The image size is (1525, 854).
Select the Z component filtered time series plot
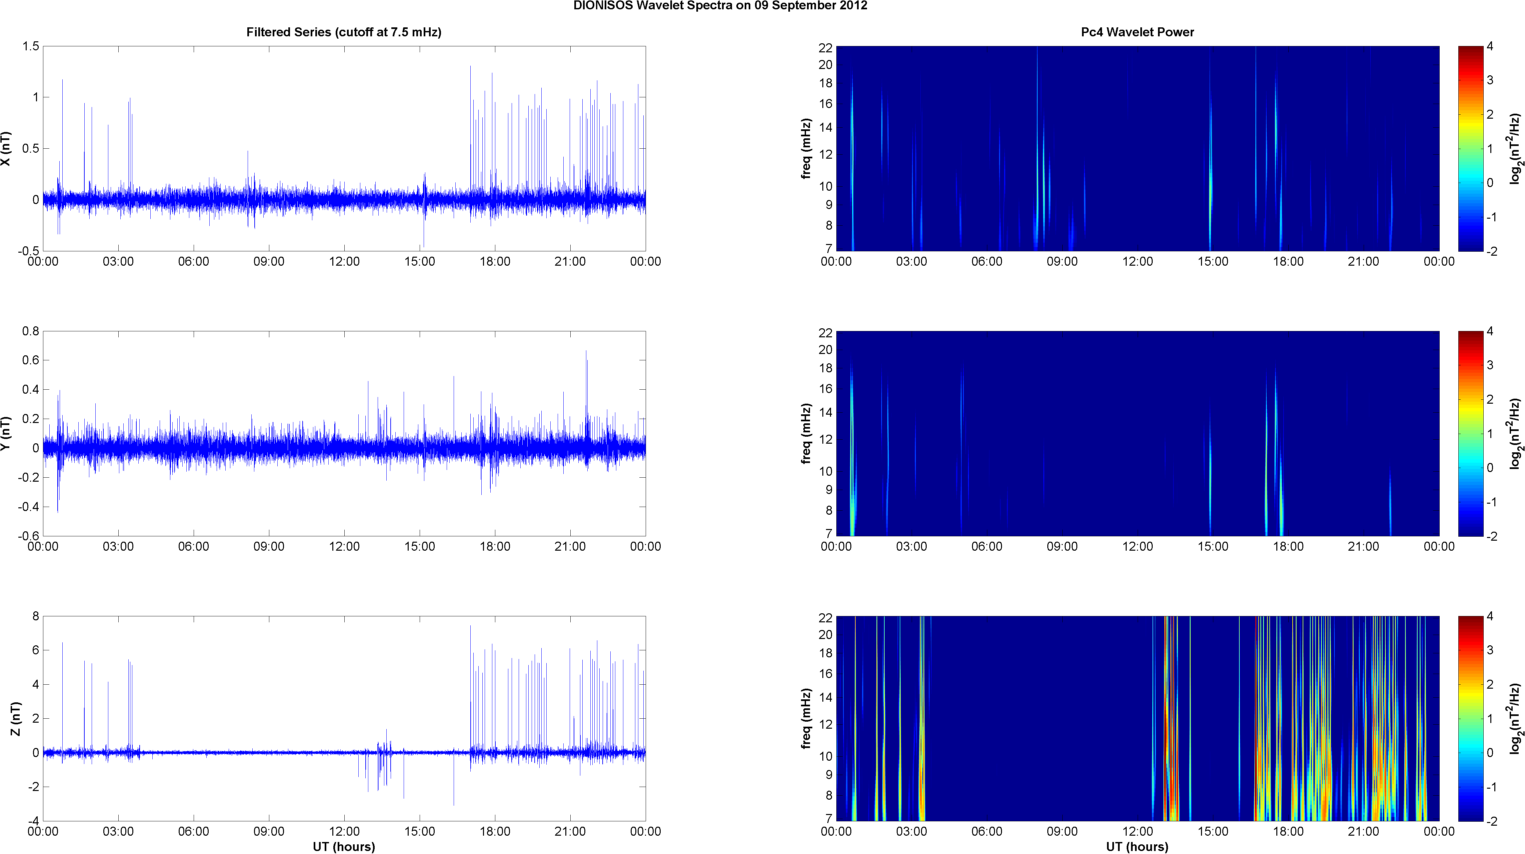coord(344,718)
